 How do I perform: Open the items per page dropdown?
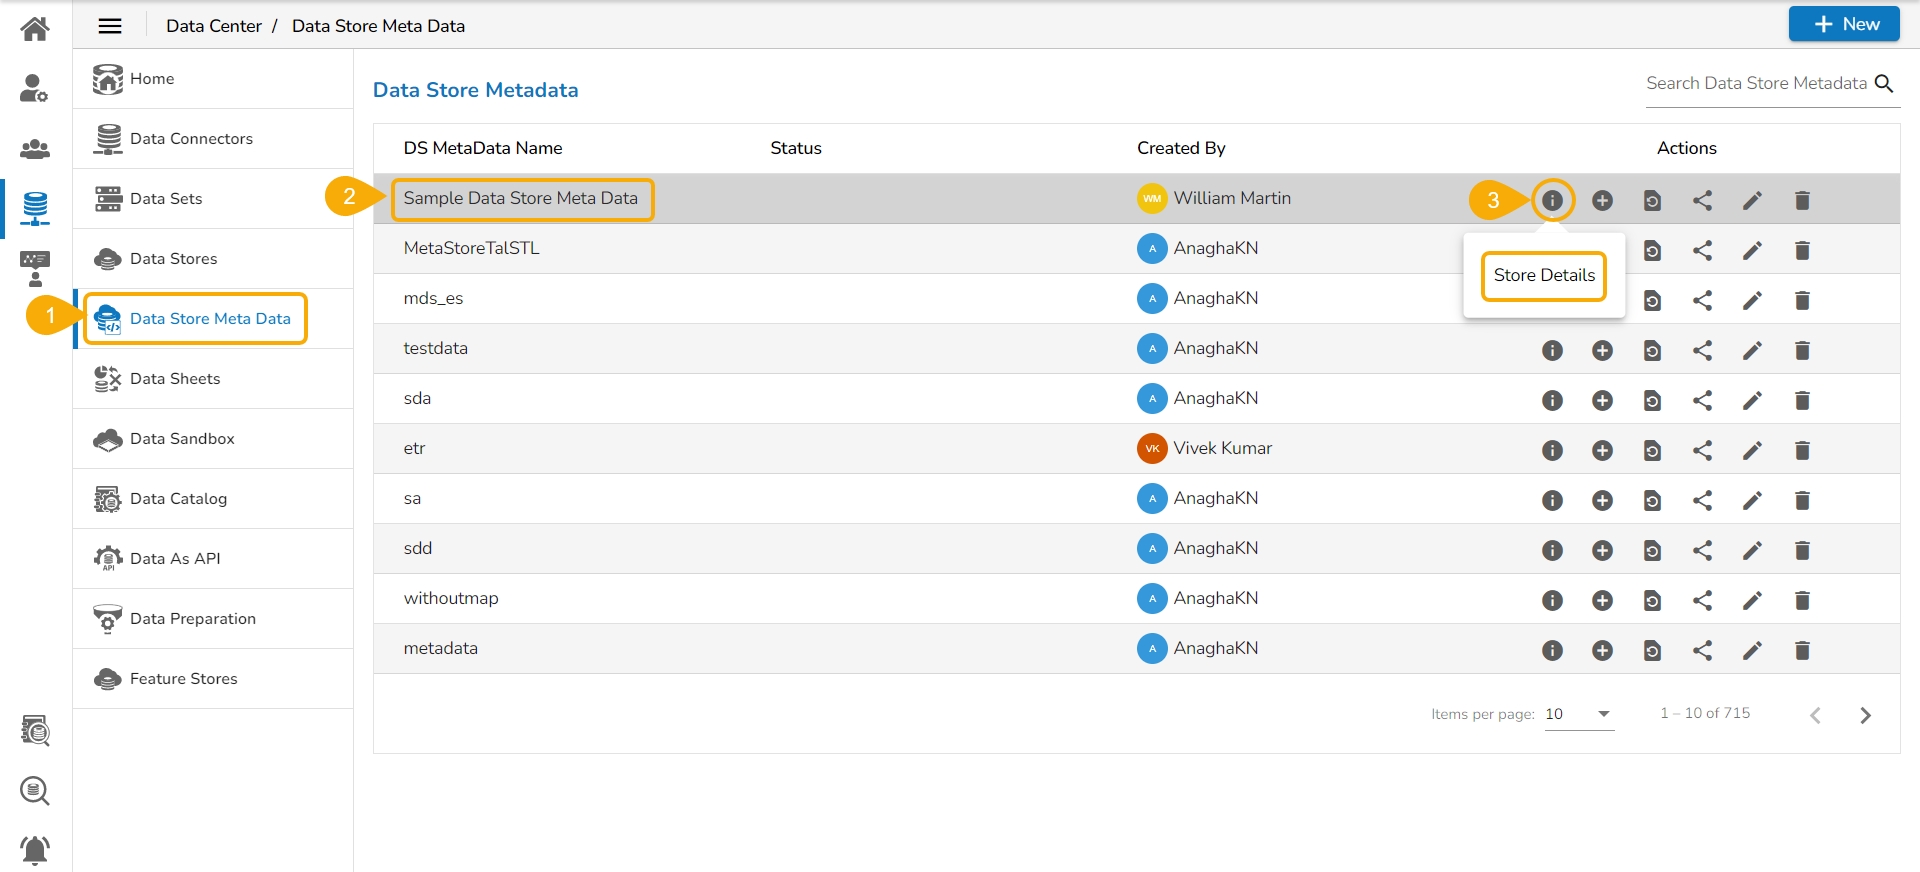tap(1579, 714)
